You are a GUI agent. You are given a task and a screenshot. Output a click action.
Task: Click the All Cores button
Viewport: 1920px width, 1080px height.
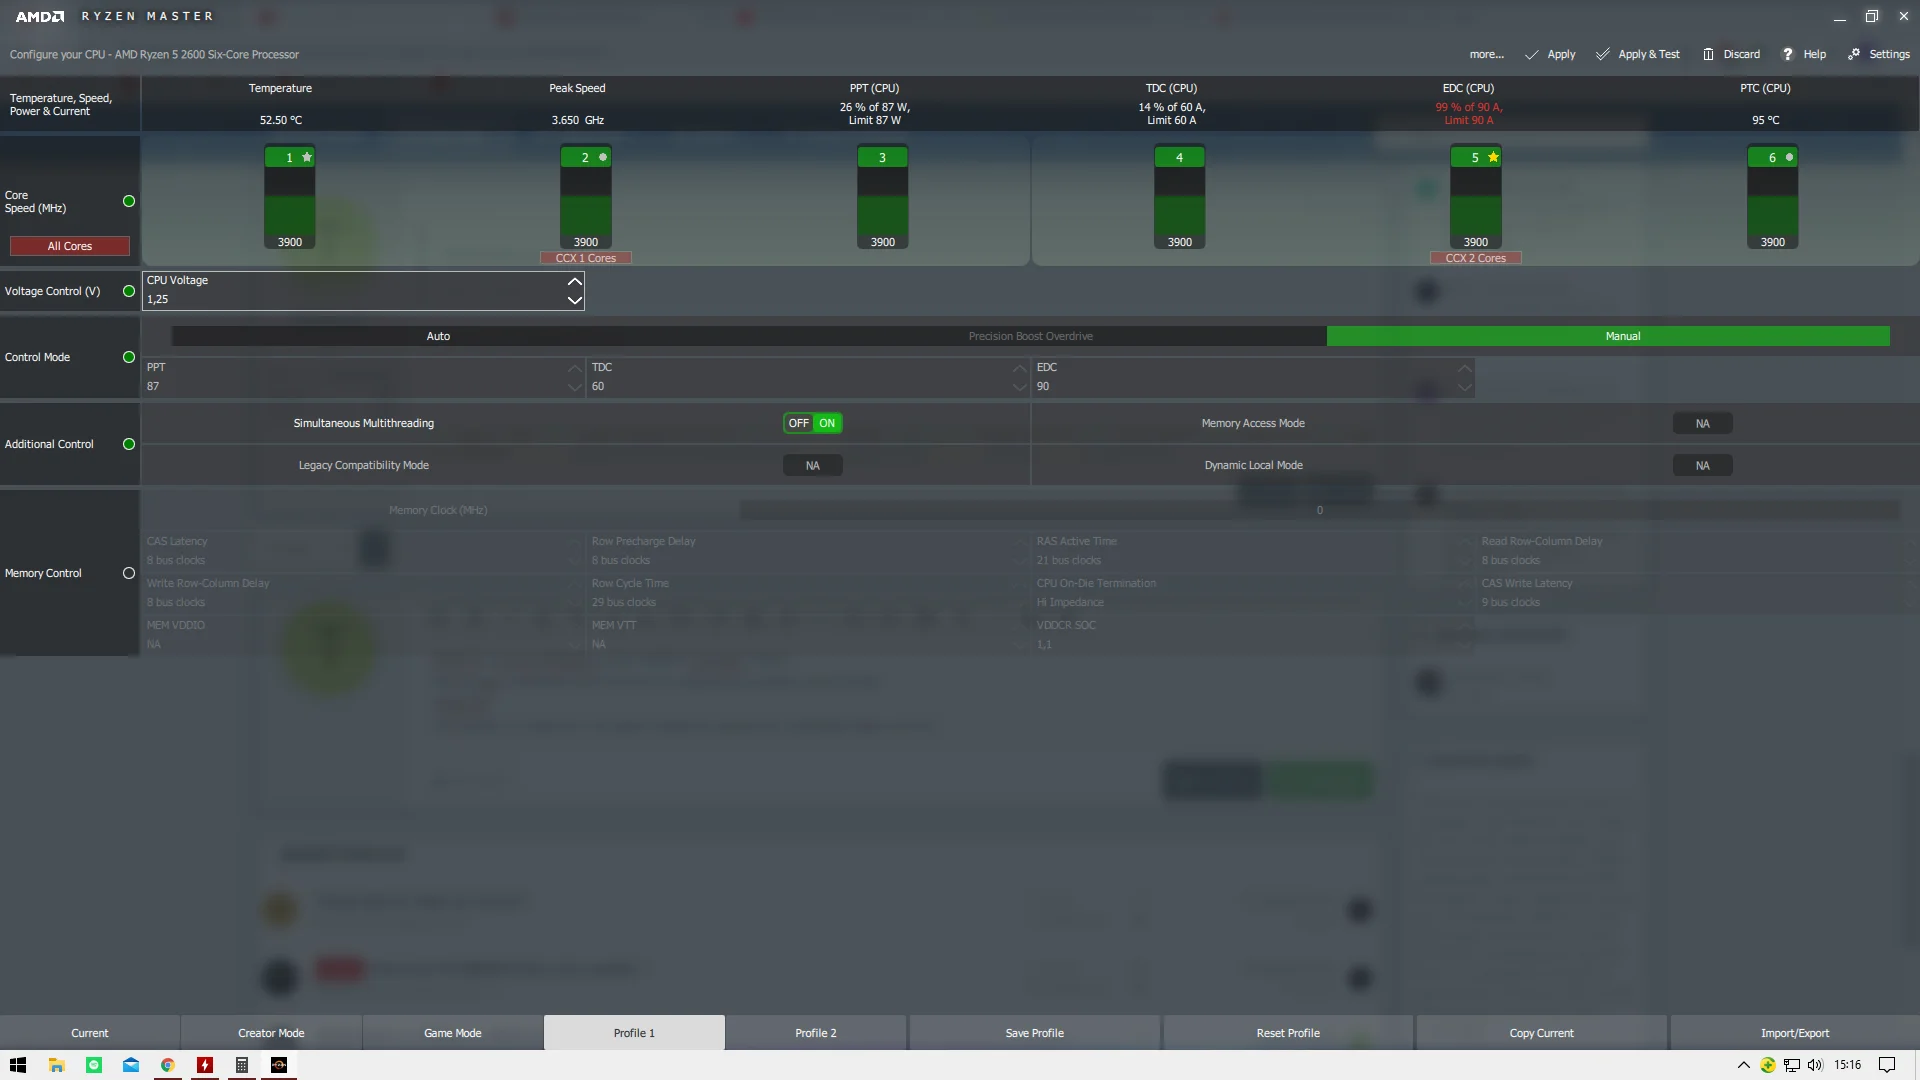click(70, 247)
